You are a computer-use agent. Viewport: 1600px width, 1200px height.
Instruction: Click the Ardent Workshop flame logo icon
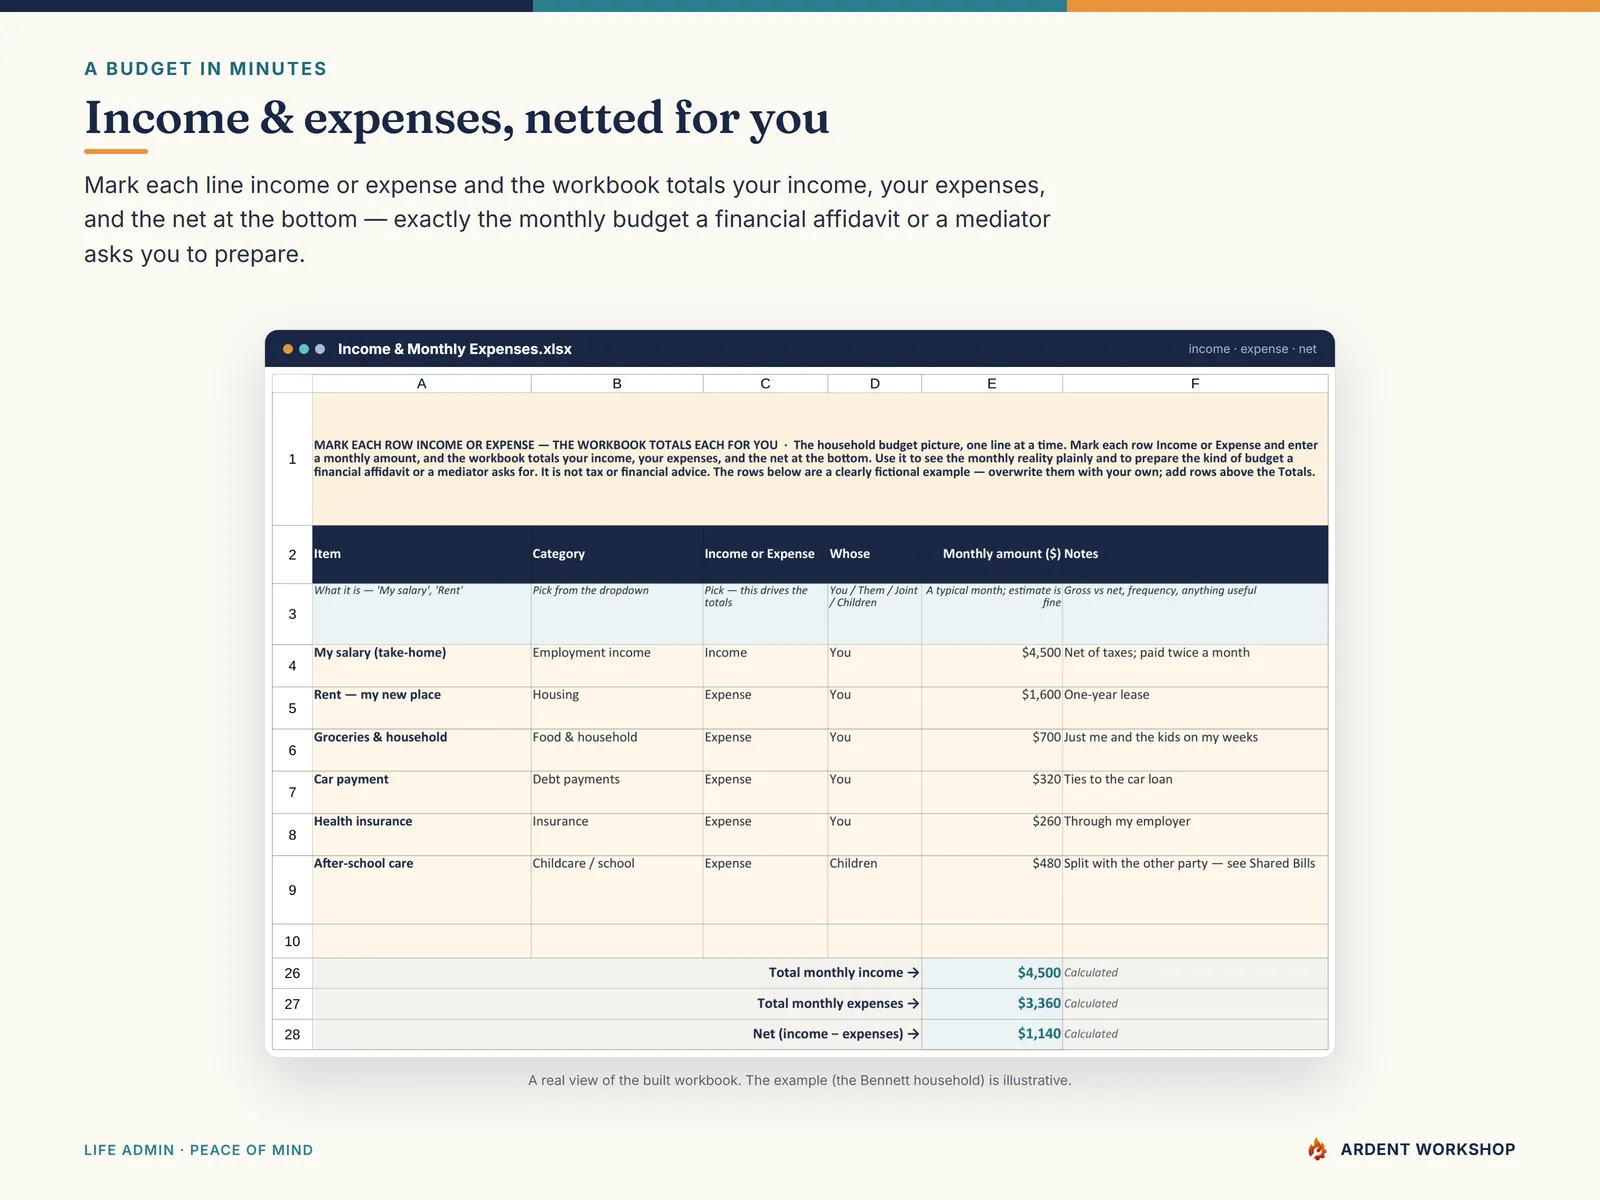pyautogui.click(x=1317, y=1149)
